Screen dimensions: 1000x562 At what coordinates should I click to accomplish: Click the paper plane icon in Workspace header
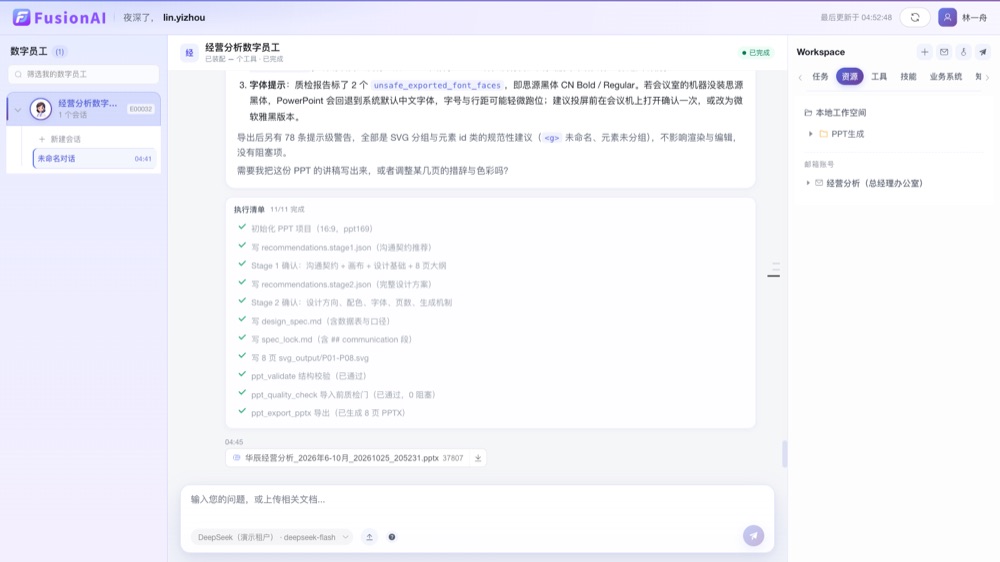pos(983,52)
